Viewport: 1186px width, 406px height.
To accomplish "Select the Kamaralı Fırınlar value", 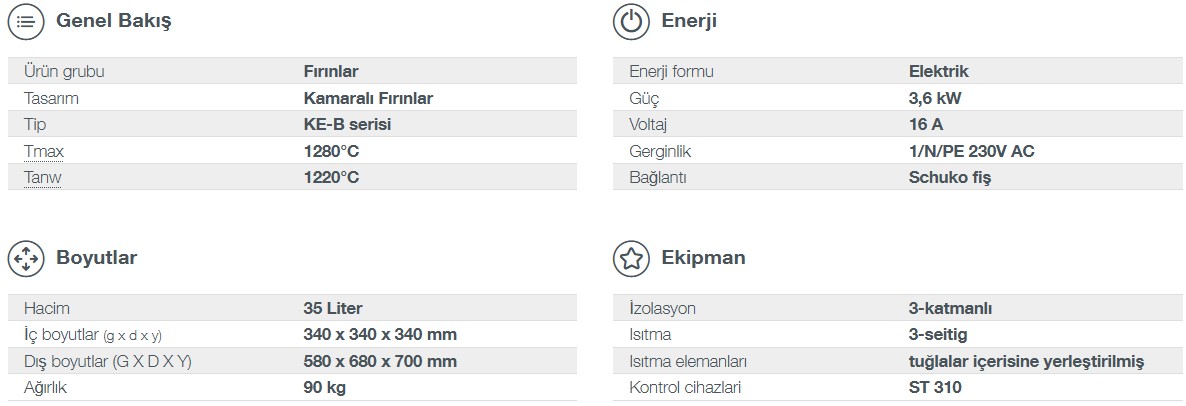I will pyautogui.click(x=368, y=98).
